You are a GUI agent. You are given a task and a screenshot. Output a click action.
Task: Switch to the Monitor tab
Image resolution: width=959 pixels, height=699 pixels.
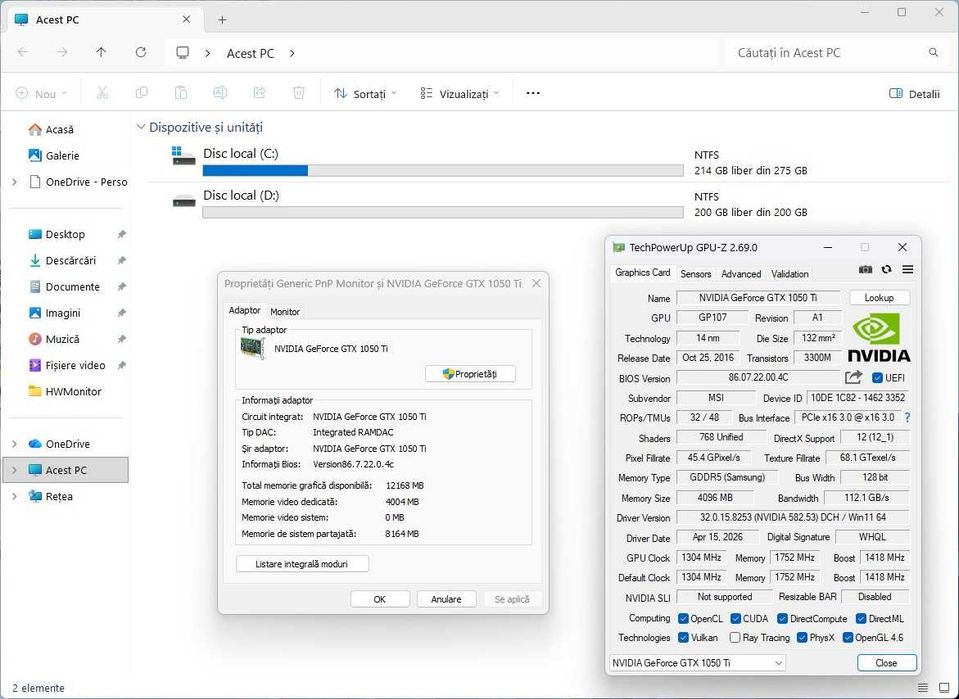coord(285,312)
